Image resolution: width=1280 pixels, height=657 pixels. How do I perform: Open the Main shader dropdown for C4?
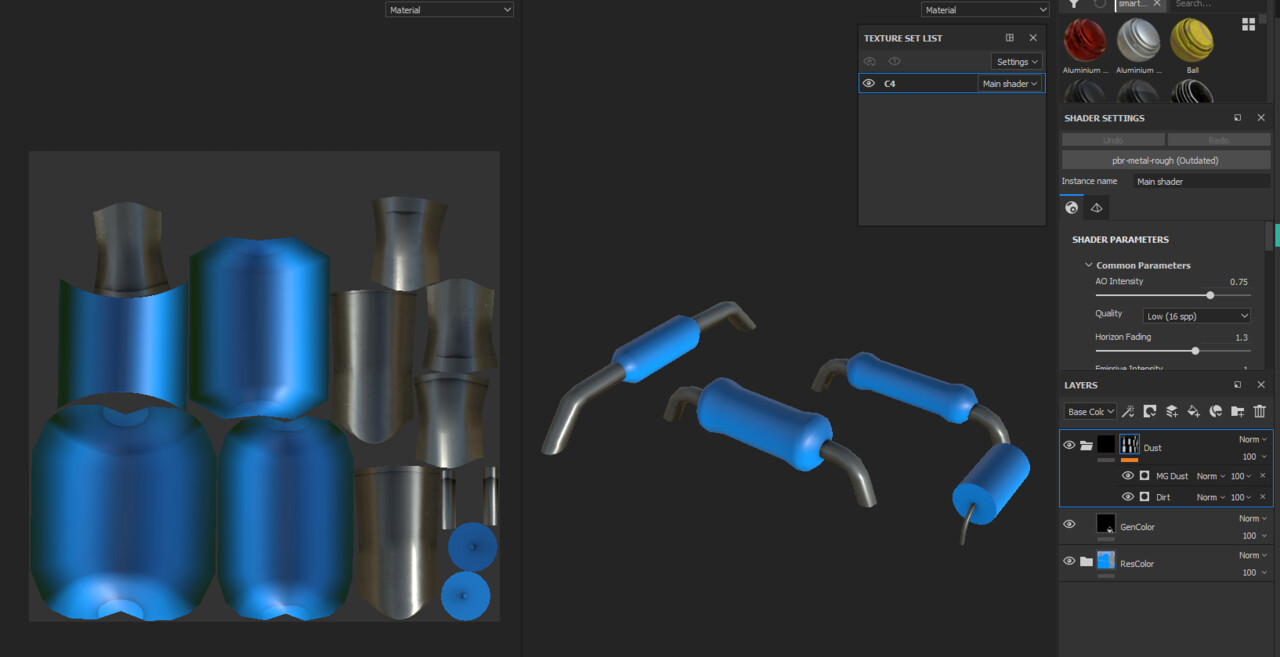(1010, 84)
